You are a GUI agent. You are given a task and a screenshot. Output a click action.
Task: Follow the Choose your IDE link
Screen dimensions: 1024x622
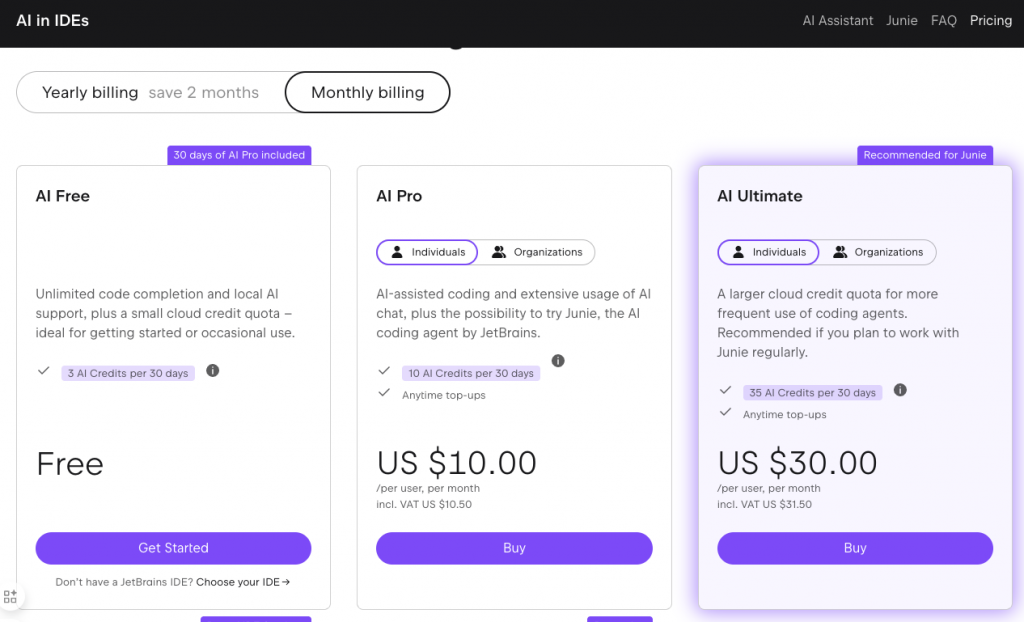pos(242,582)
